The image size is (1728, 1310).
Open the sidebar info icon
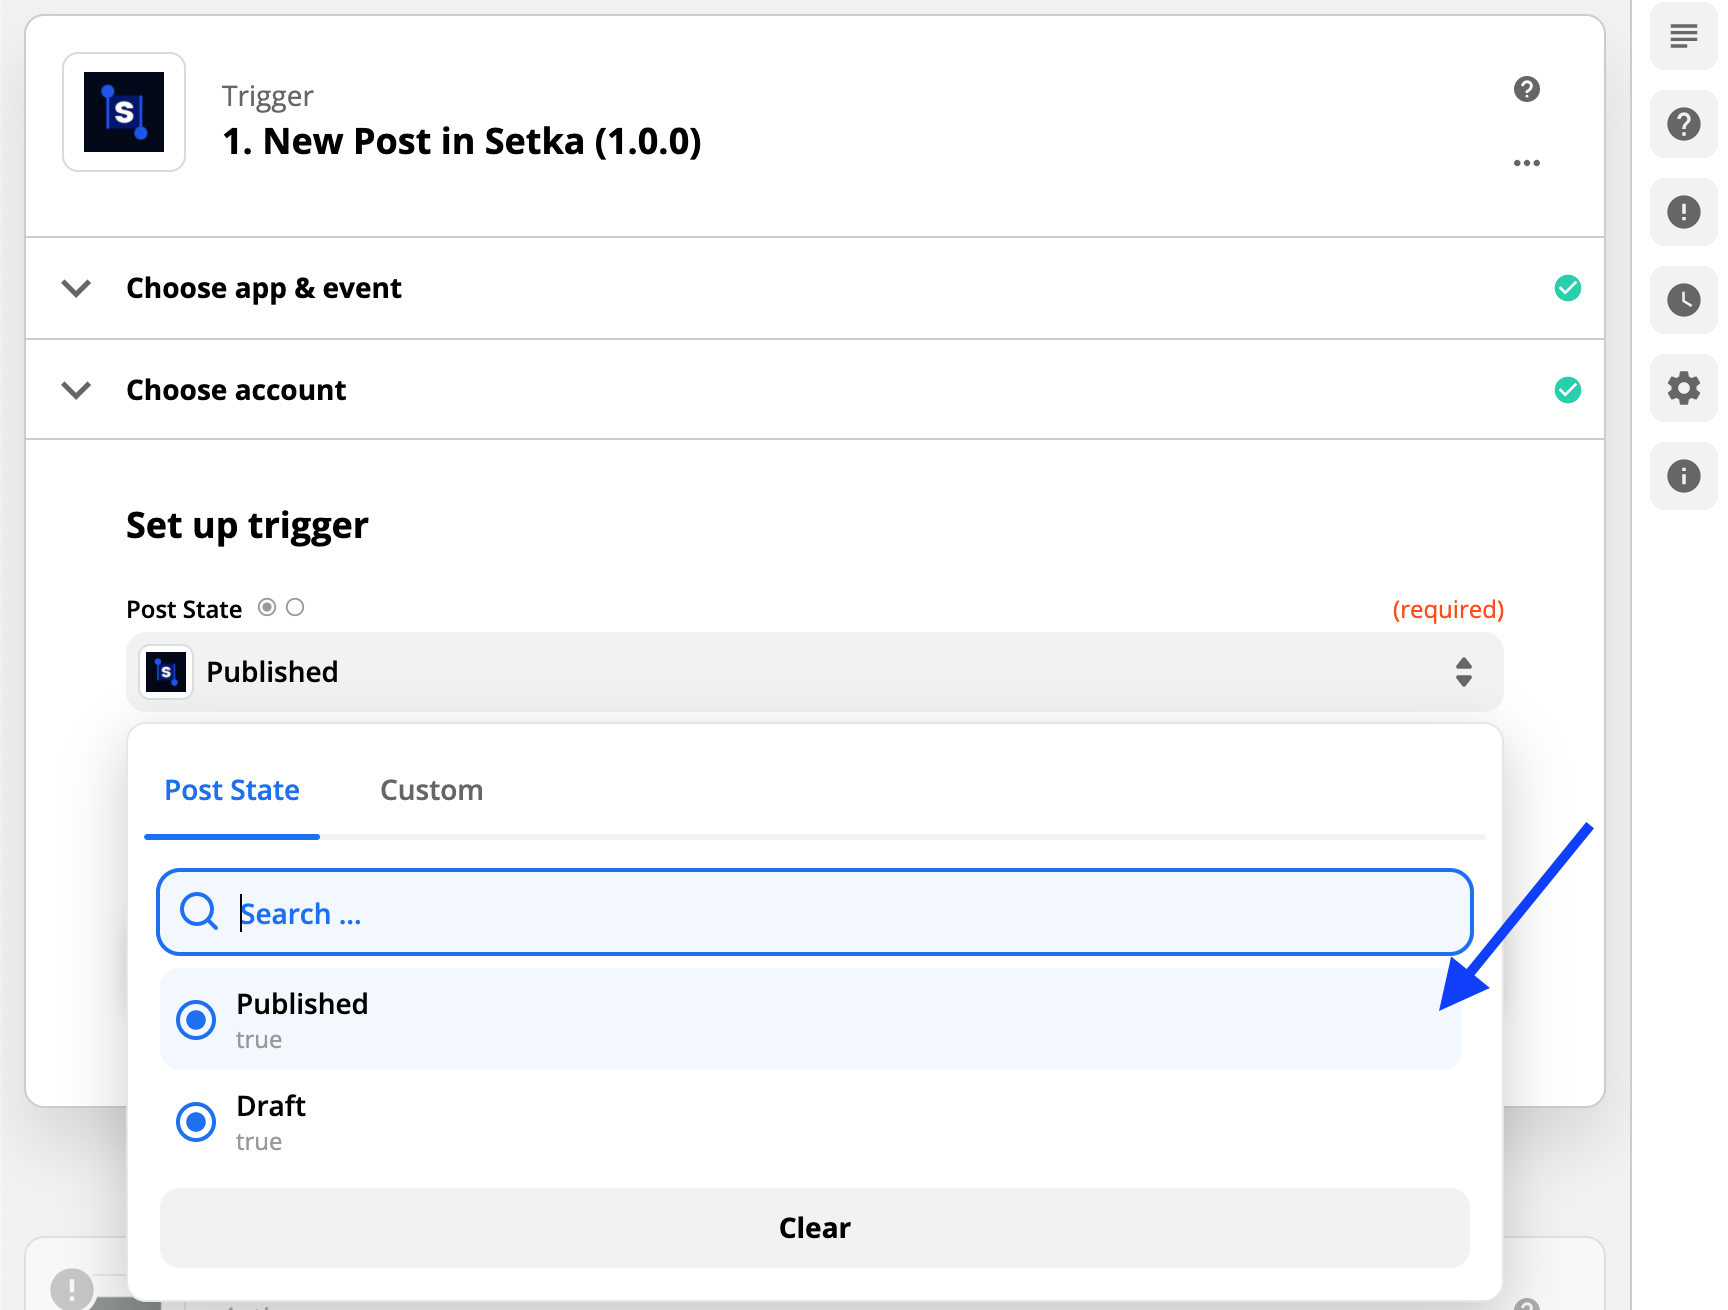click(1683, 476)
